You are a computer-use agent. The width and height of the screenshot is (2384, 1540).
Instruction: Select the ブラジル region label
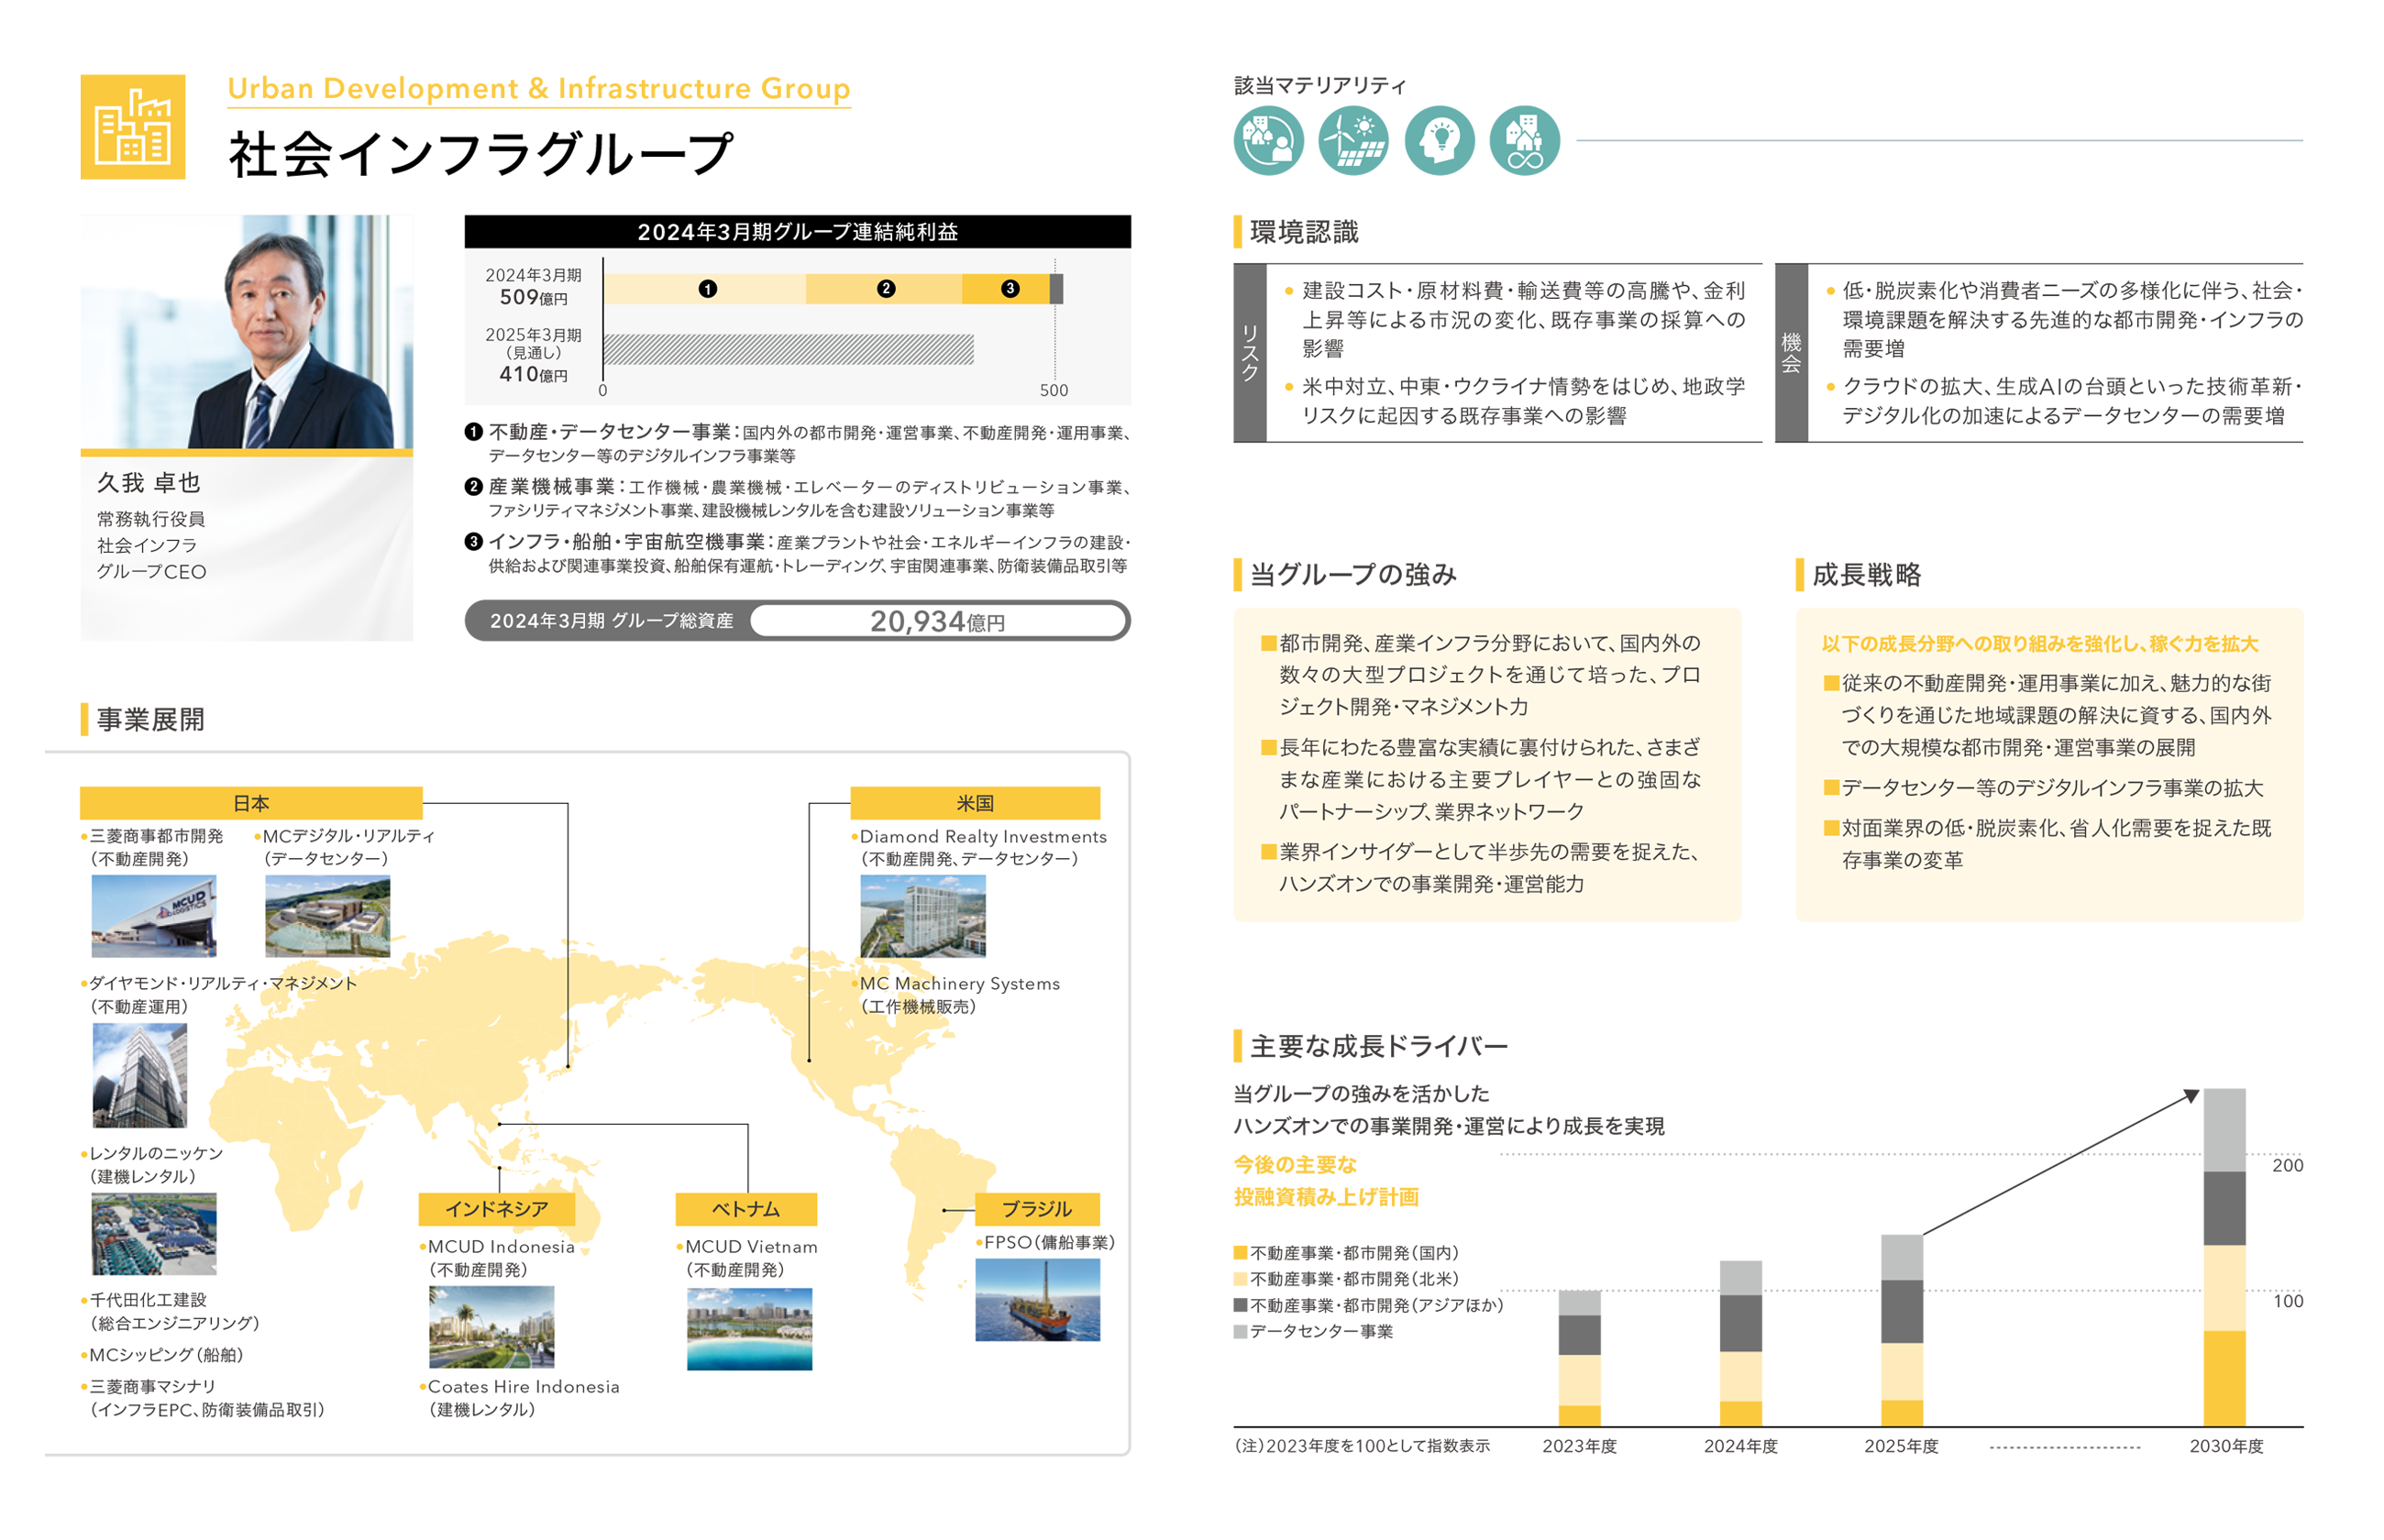pos(1037,1209)
